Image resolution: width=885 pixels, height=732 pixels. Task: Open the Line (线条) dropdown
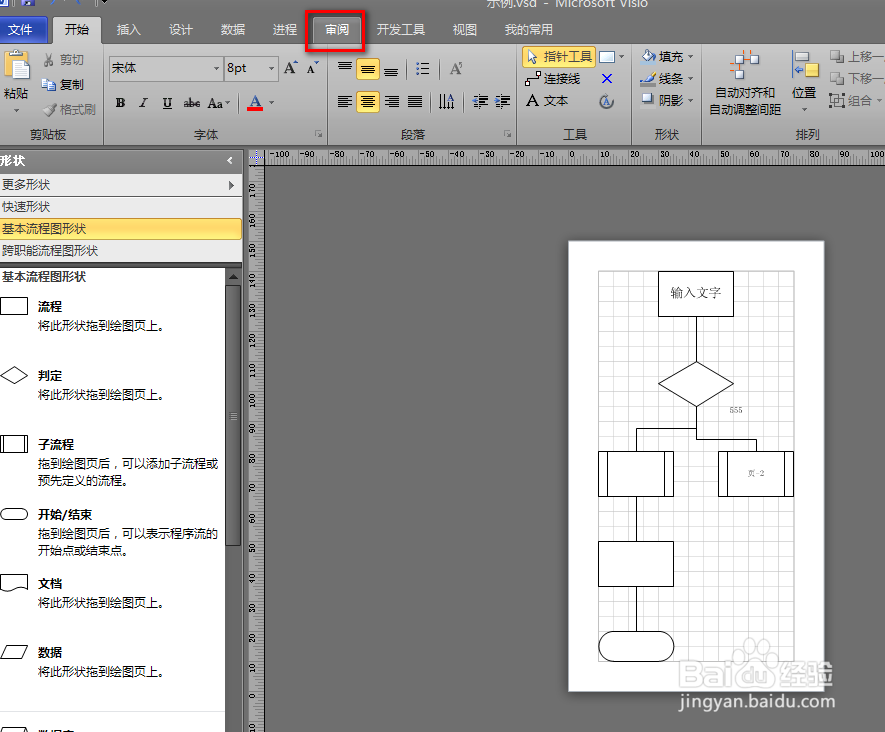pyautogui.click(x=667, y=78)
